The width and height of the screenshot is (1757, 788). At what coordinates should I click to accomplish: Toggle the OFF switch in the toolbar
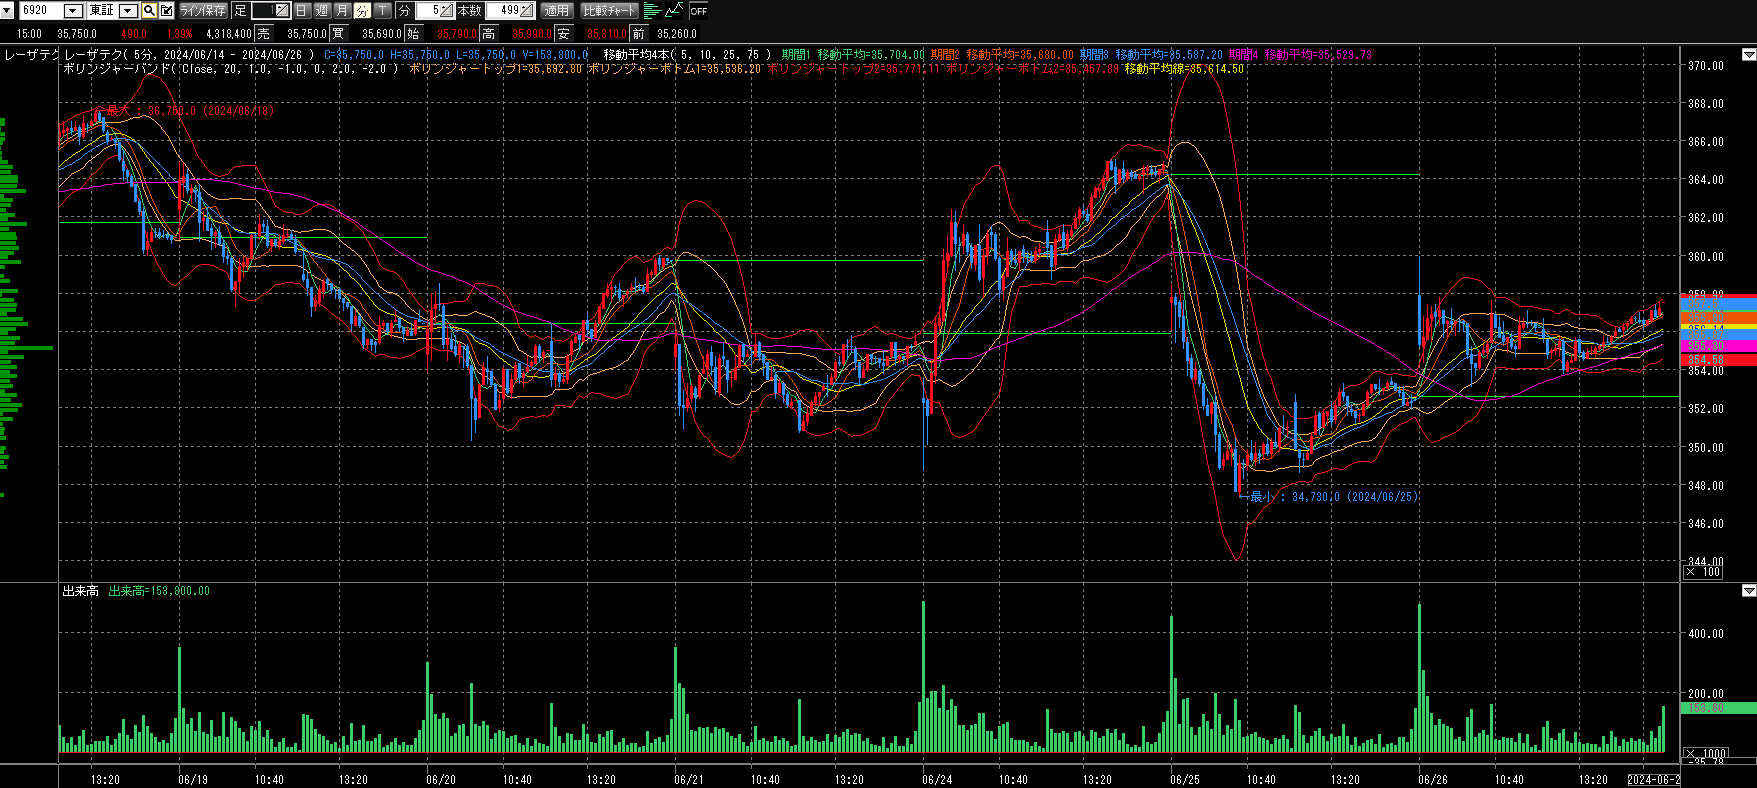(698, 11)
